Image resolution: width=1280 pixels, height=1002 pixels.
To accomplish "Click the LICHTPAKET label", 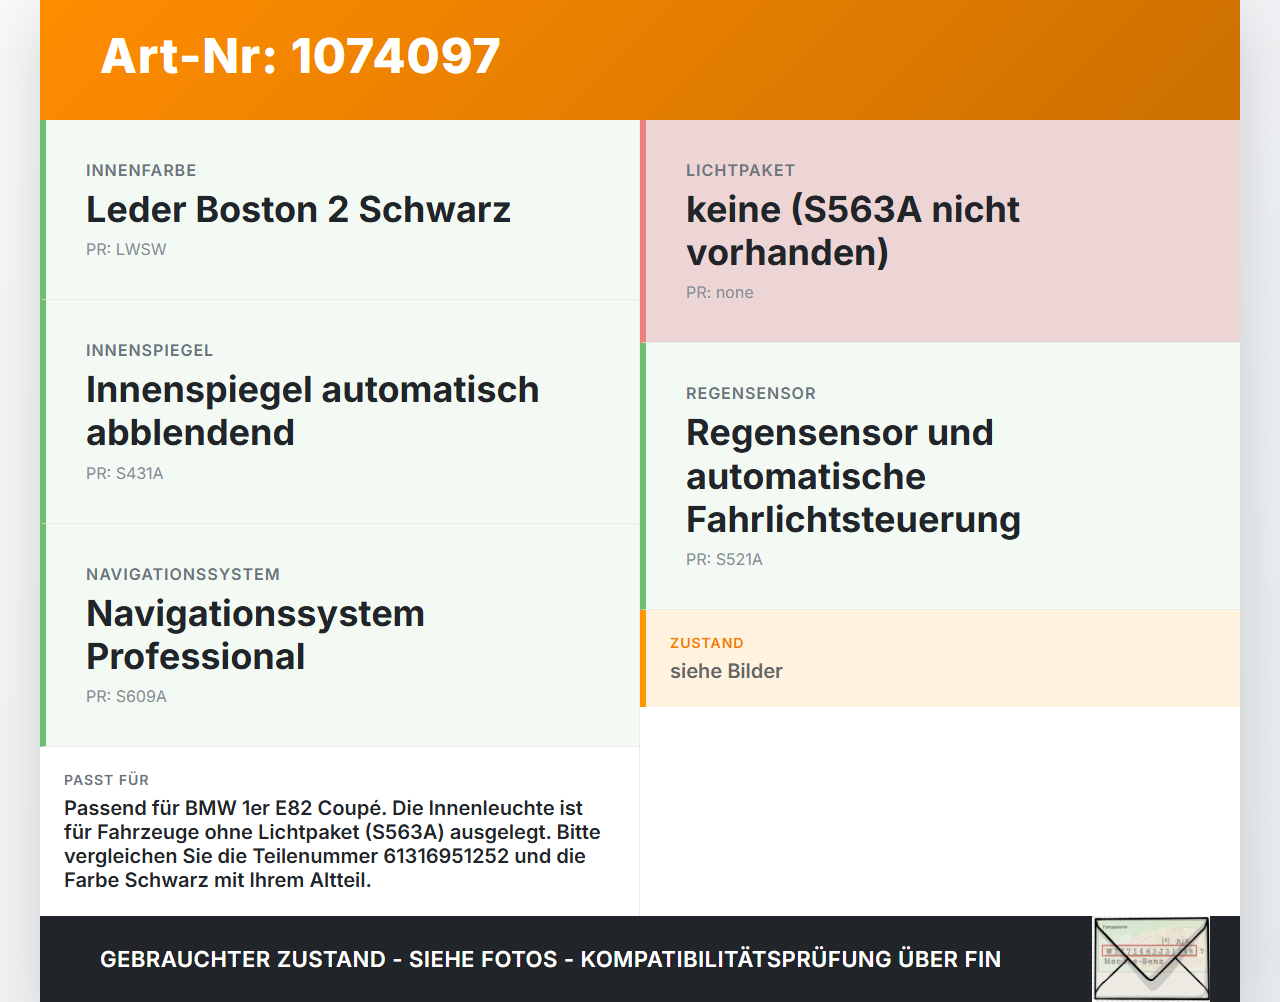I will click(740, 171).
